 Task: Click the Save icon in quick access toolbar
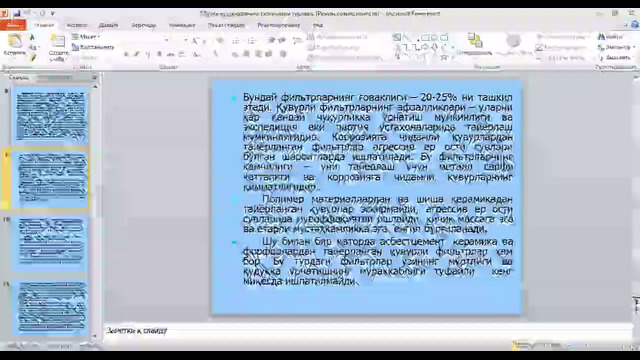point(17,13)
